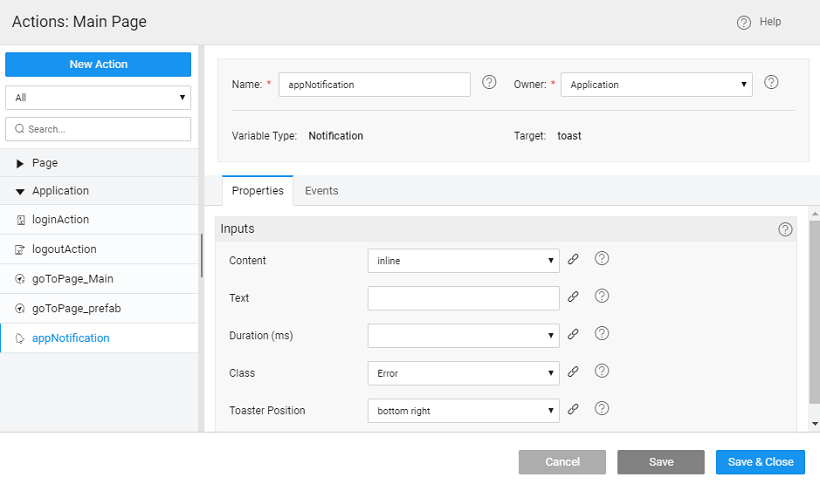
Task: Click the New Action button
Action: [x=98, y=64]
